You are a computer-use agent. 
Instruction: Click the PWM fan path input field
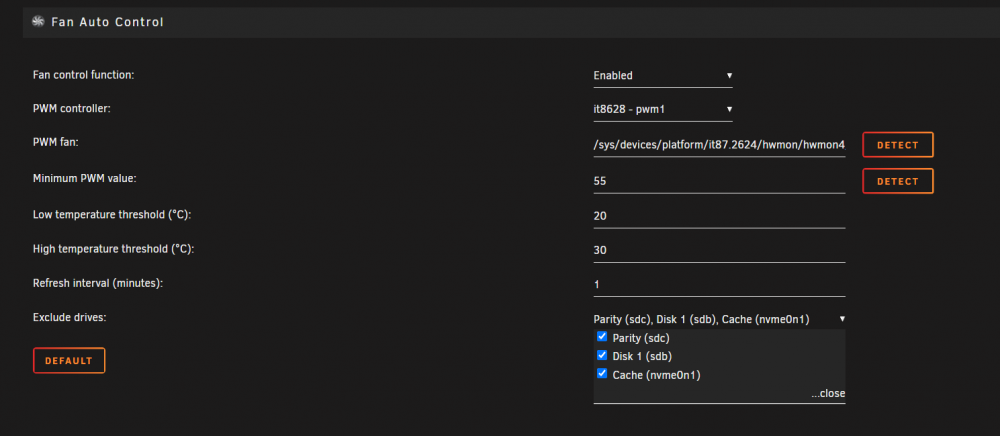point(719,145)
